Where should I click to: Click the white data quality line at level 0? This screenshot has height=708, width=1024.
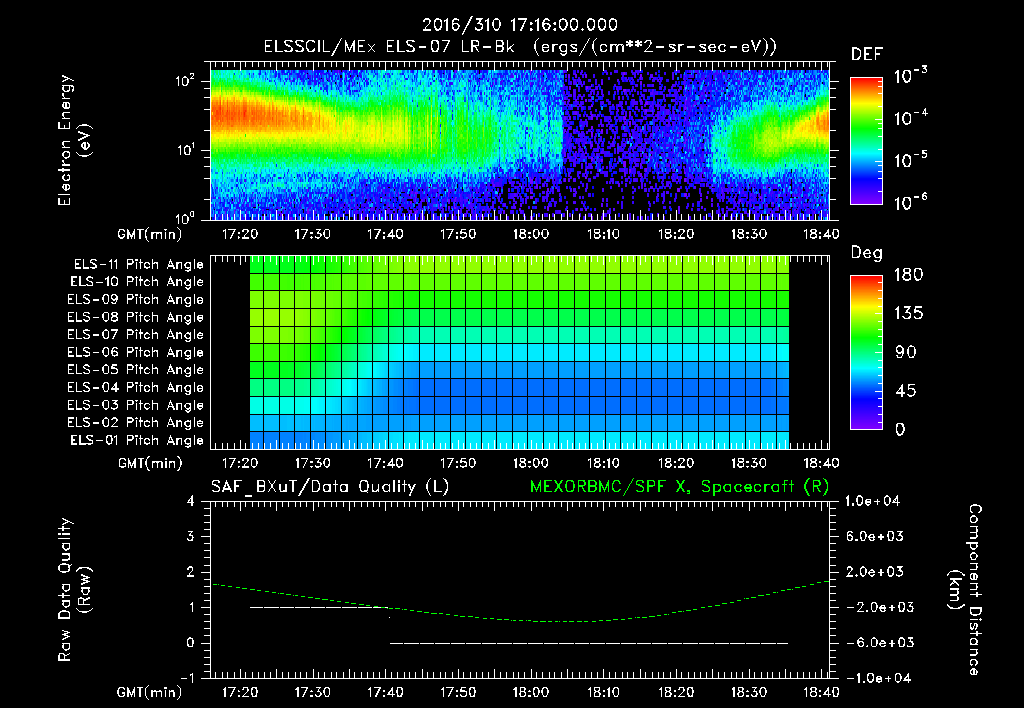pos(589,643)
